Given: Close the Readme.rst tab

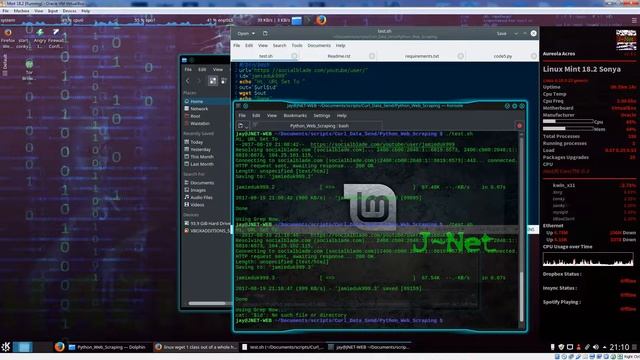Looking at the screenshot, I should pos(372,56).
